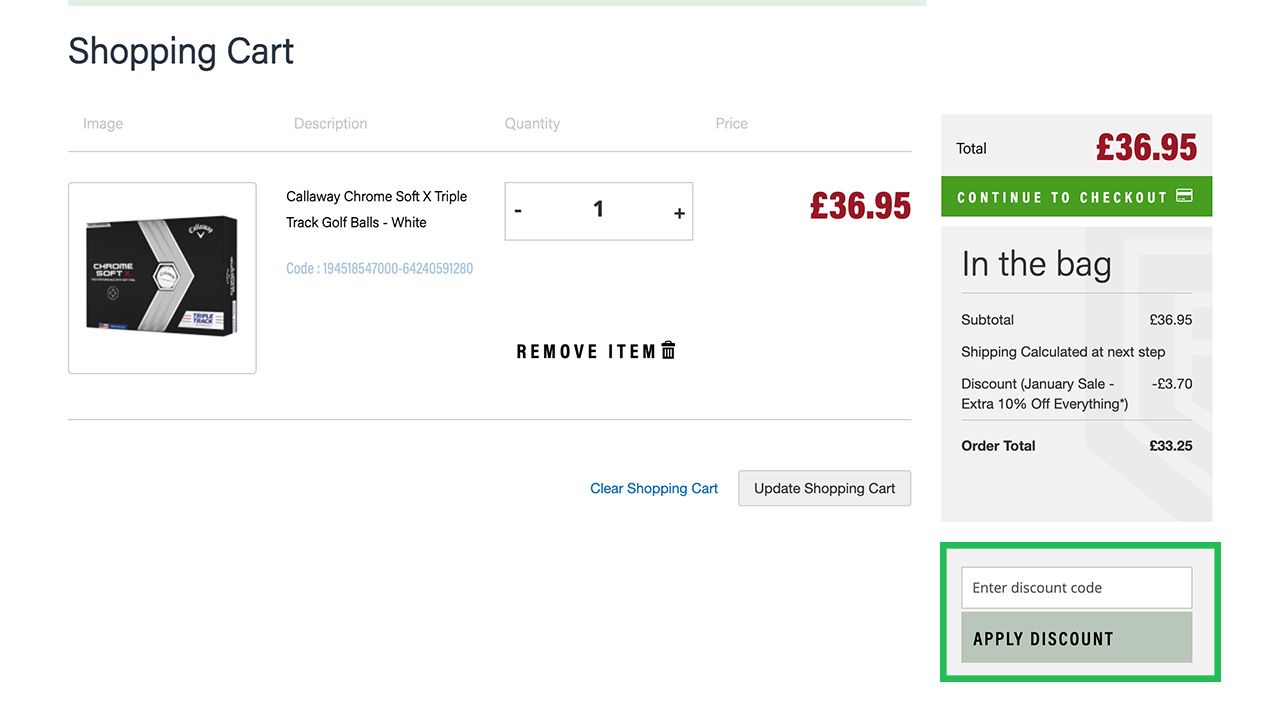Screen dimensions: 1280x720
Task: Click the credit card icon on checkout button
Action: [1184, 196]
